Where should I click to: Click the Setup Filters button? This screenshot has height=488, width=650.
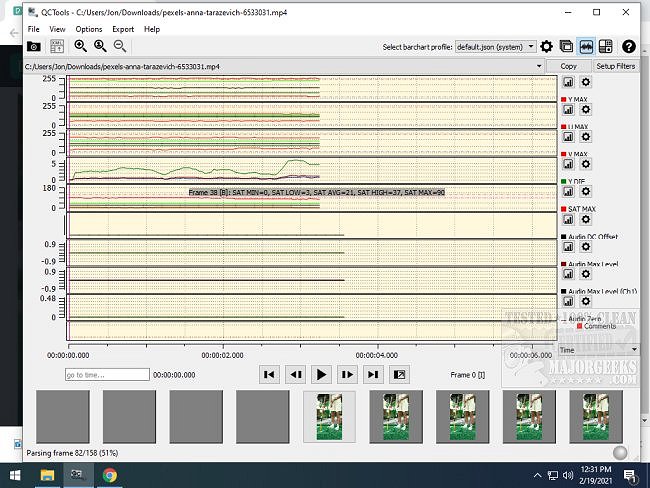(x=615, y=66)
